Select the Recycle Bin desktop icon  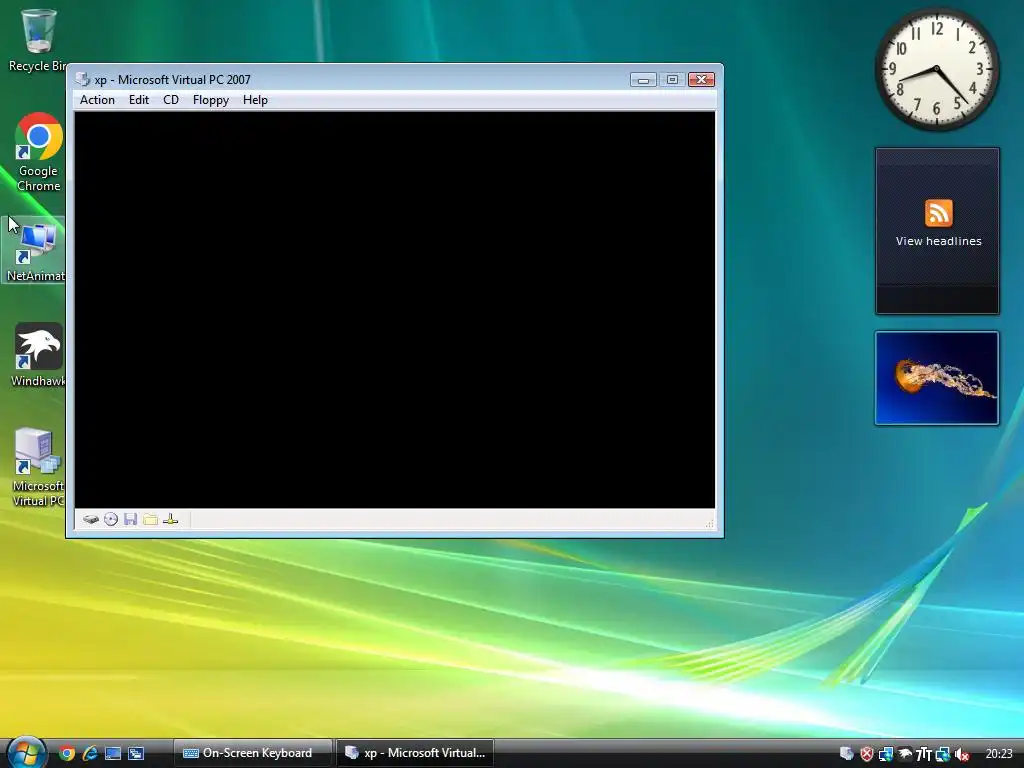(x=37, y=39)
